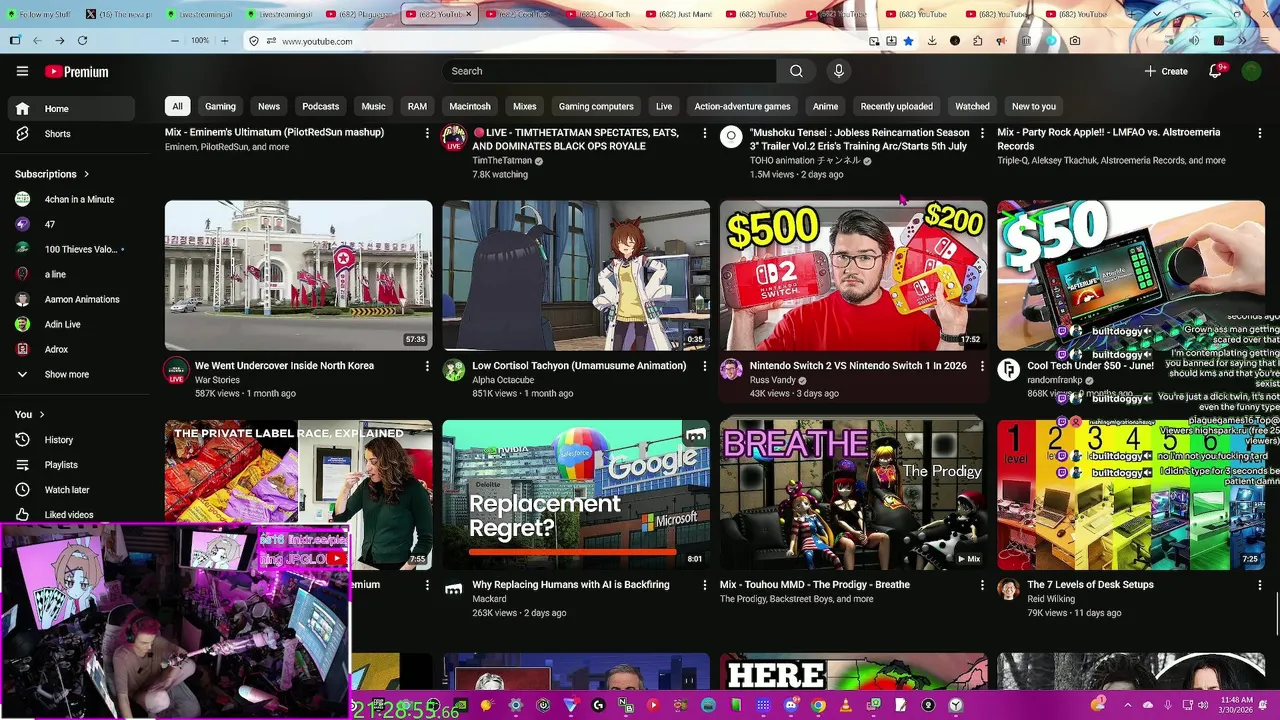Open options menu for TimTheTatman live stream
The image size is (1280, 720).
pos(704,133)
